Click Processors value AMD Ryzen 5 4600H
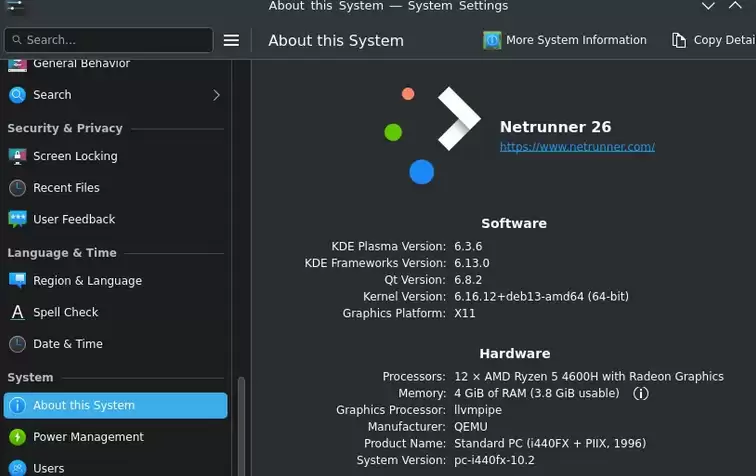This screenshot has width=756, height=476. 589,377
